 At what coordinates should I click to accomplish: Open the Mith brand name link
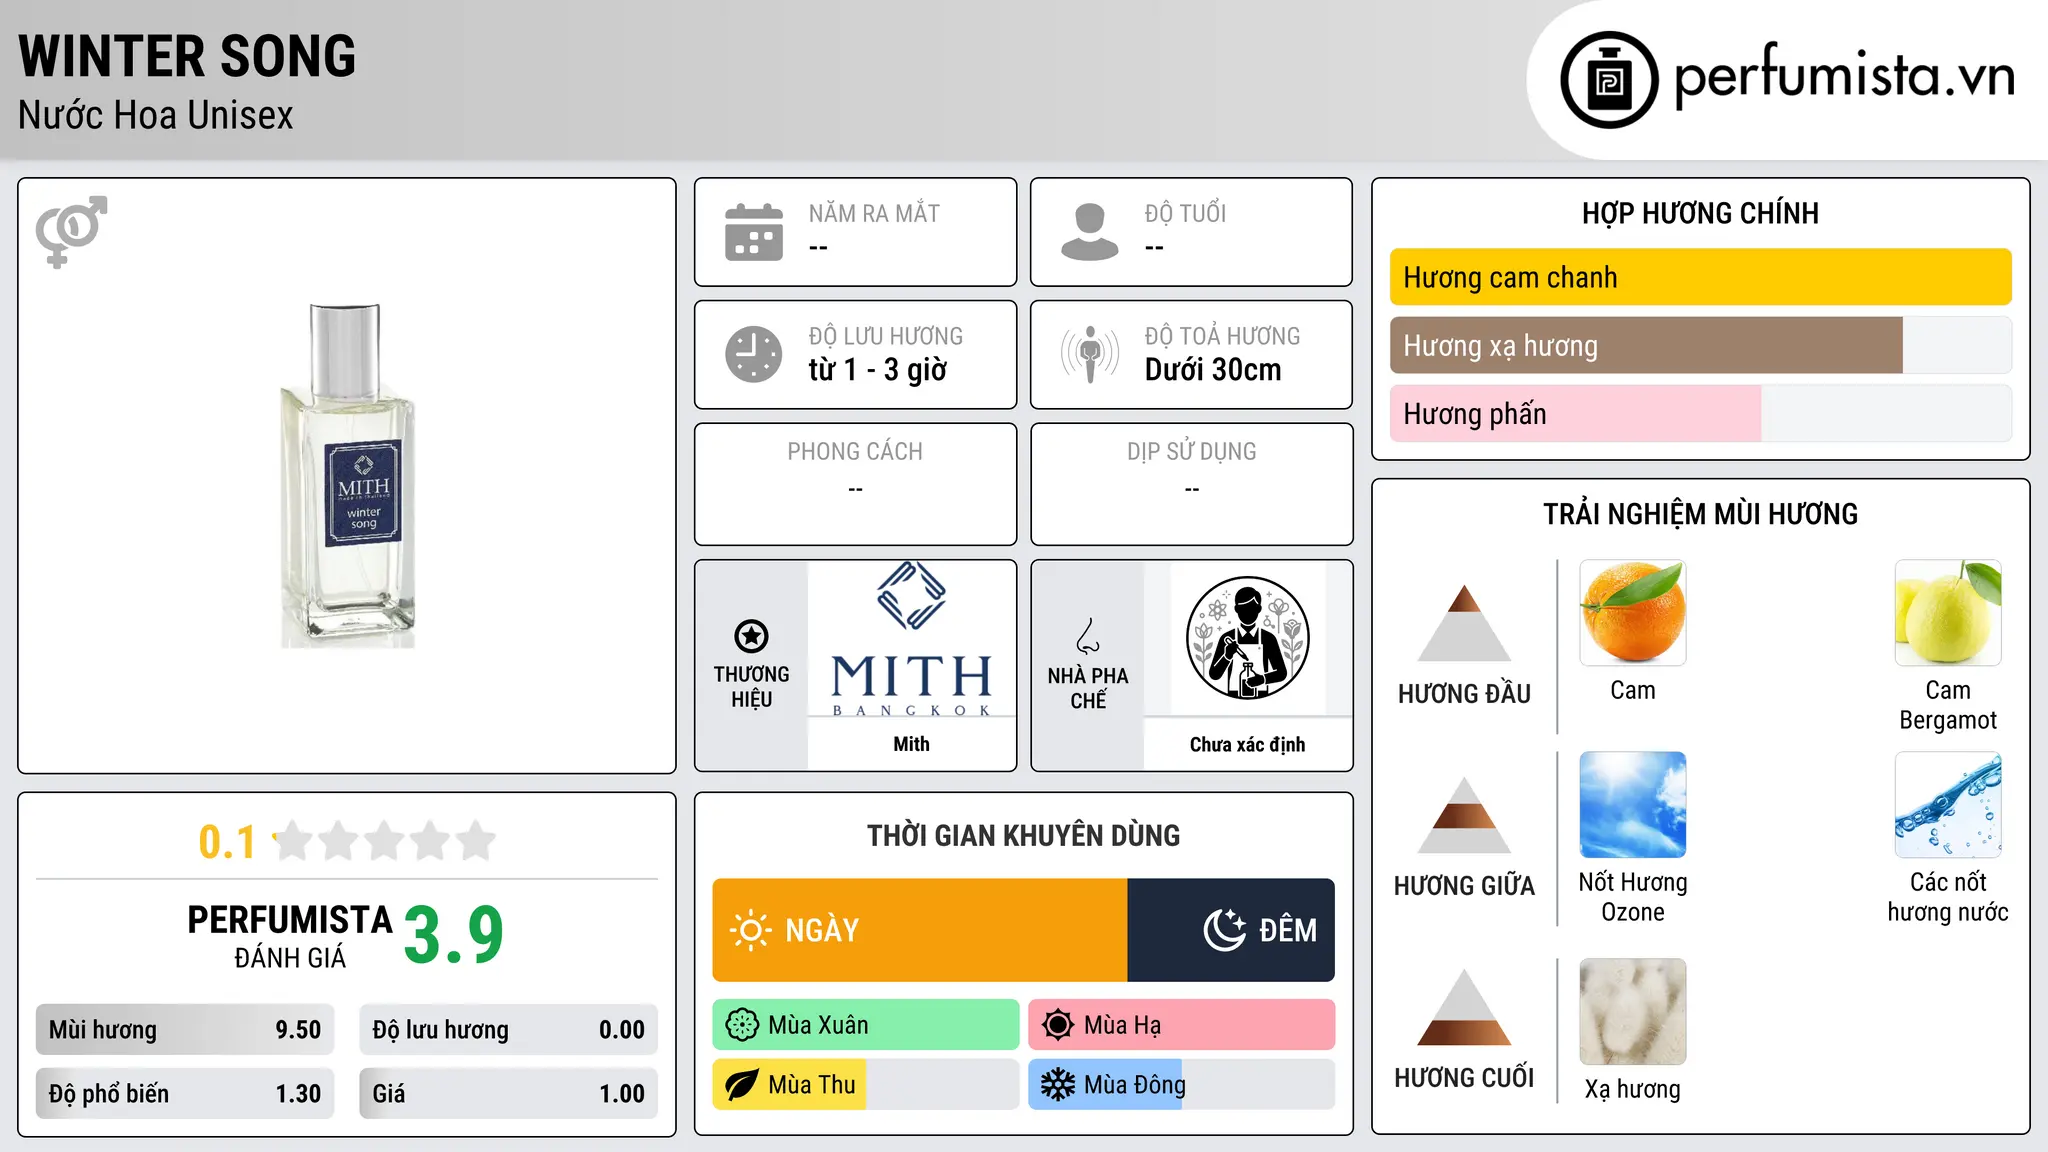(x=912, y=744)
